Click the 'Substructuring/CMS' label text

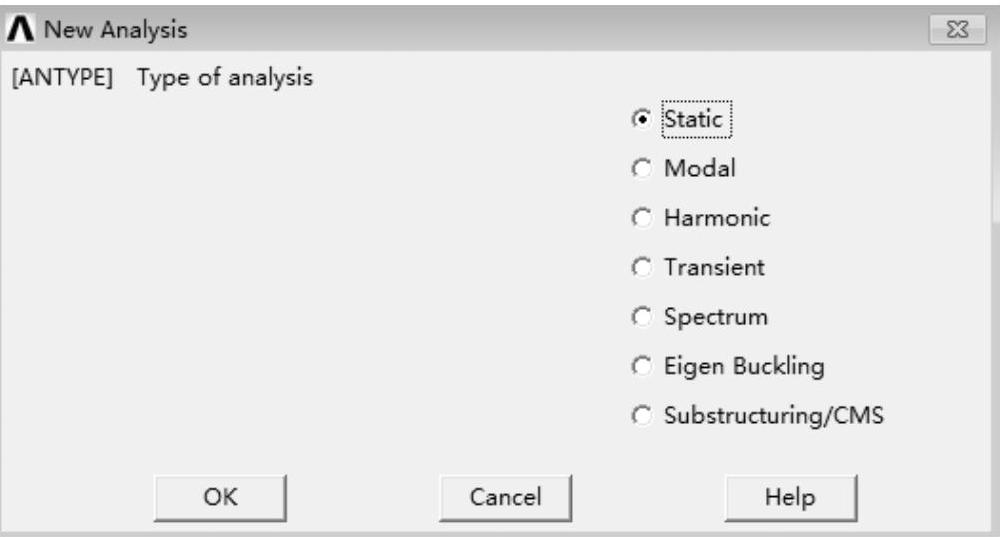pyautogui.click(x=773, y=416)
